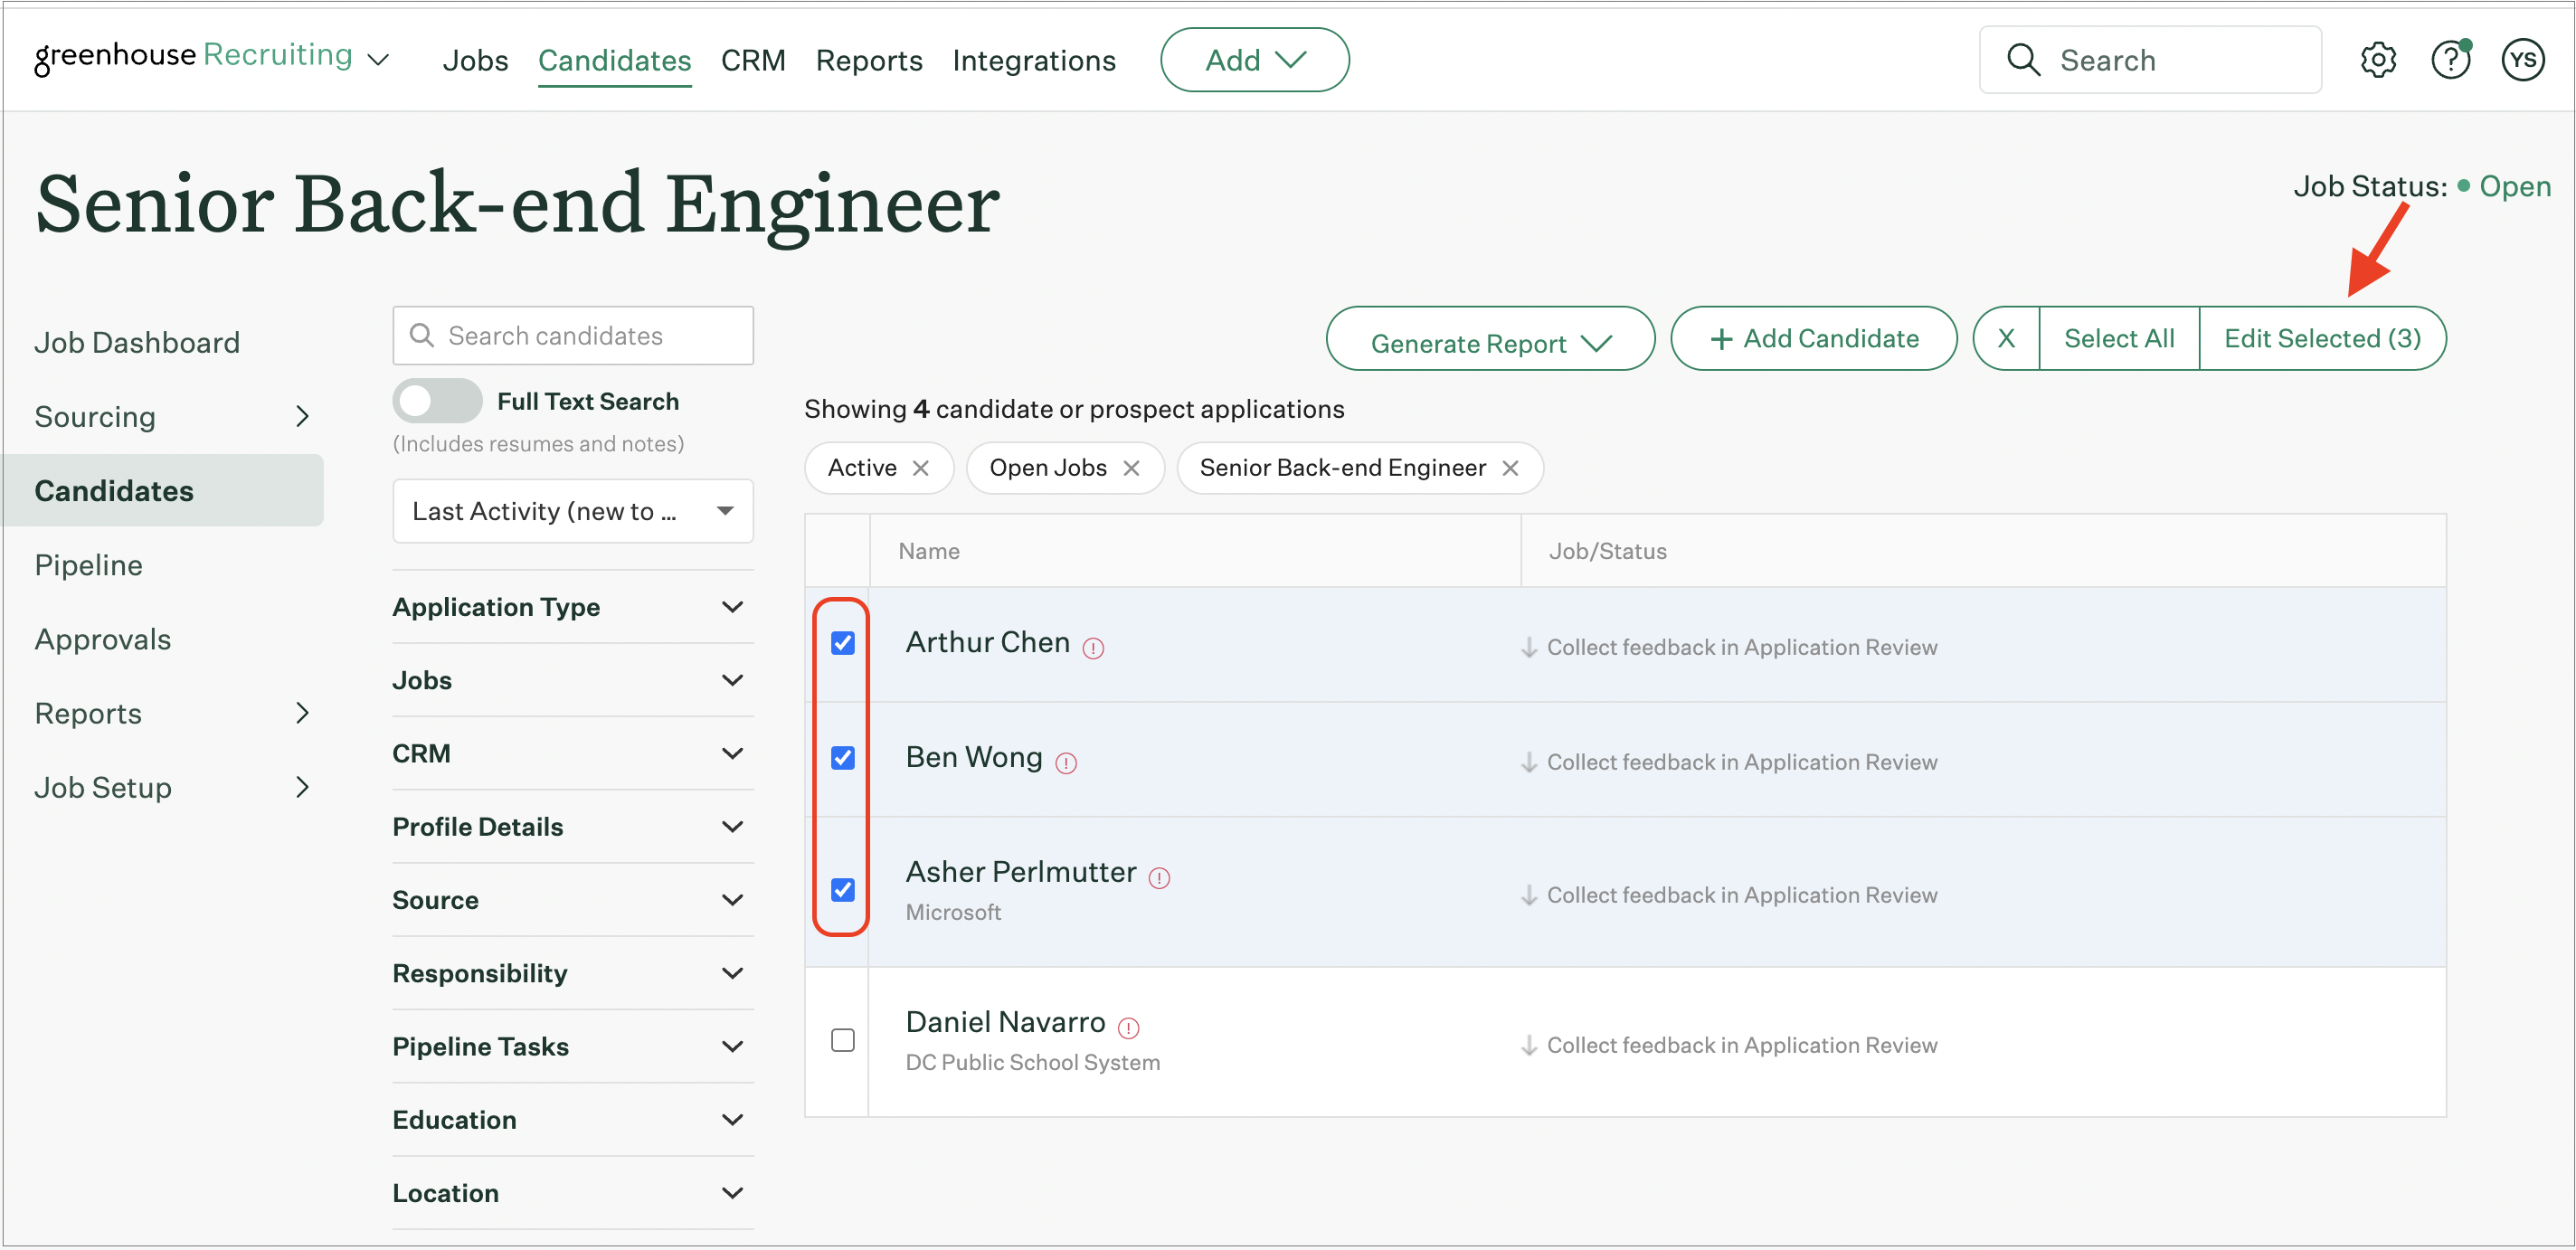Screen dimensions: 2576x1250
Task: Expand the Source filter
Action: [x=573, y=900]
